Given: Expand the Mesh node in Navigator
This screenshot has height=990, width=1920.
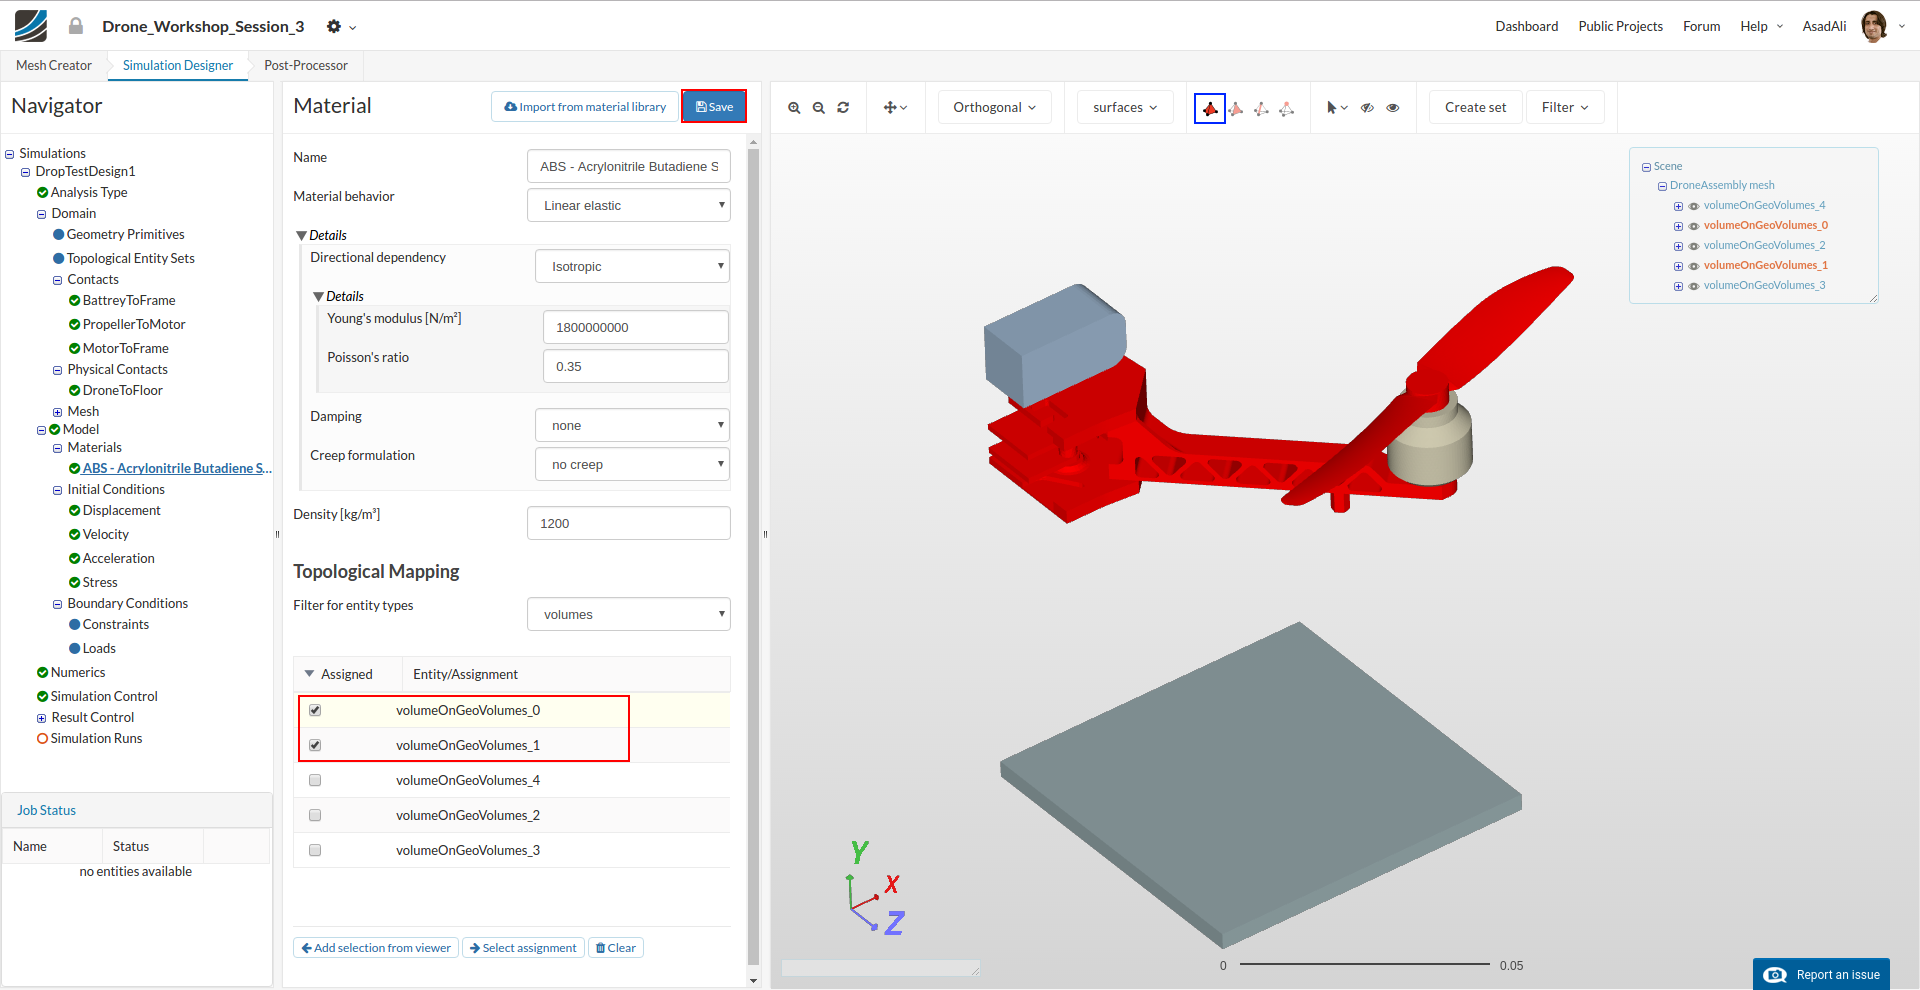Looking at the screenshot, I should click(57, 412).
